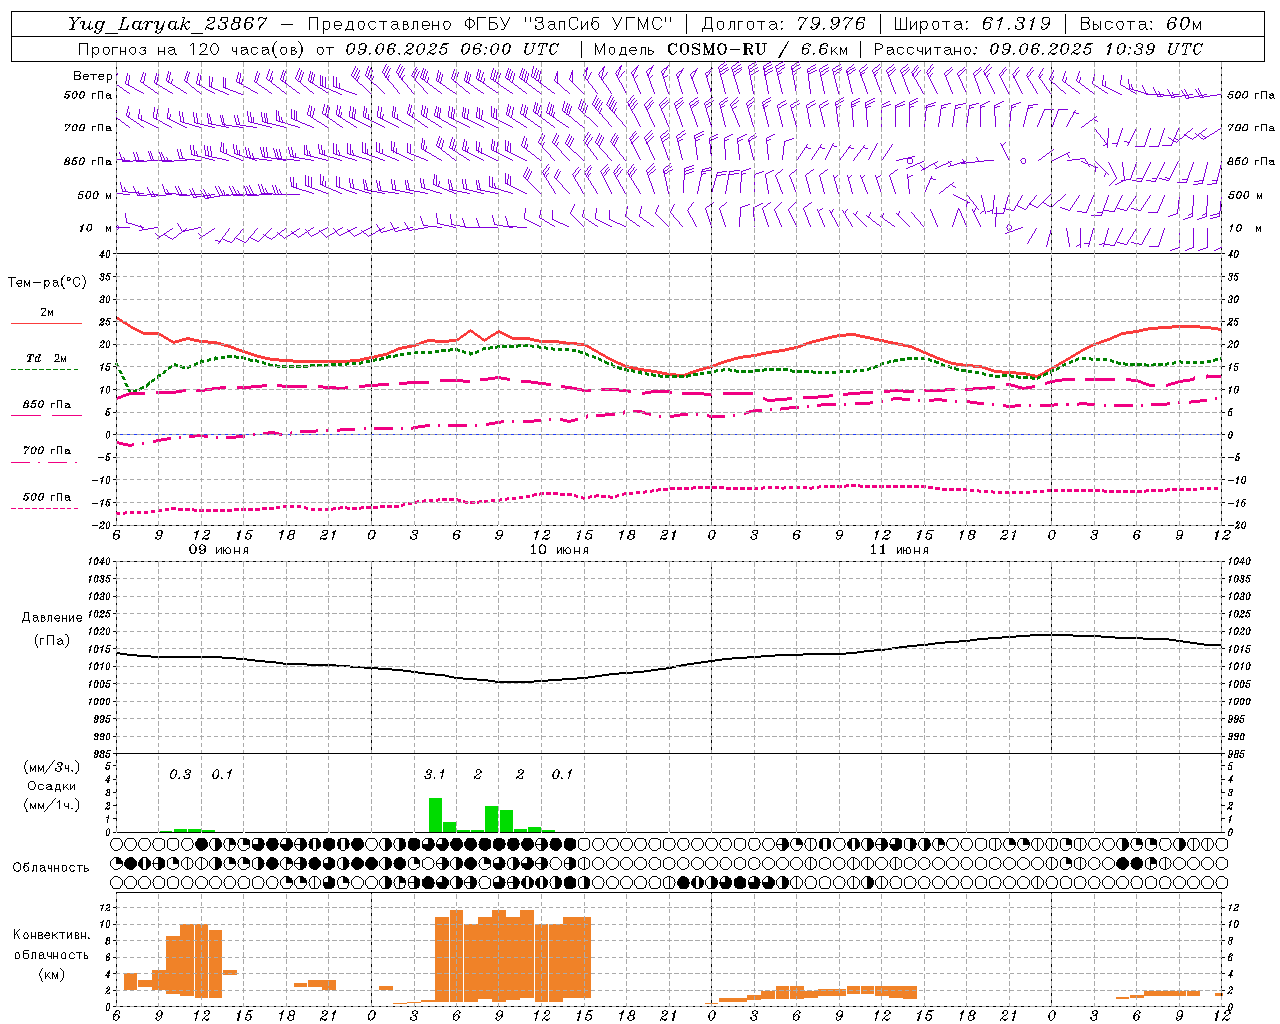Select the 'Рассчитано: 09.06.2025 10:39 UTC' timestamp
Image resolution: width=1280 pixels, height=1024 pixels.
pyautogui.click(x=1038, y=49)
